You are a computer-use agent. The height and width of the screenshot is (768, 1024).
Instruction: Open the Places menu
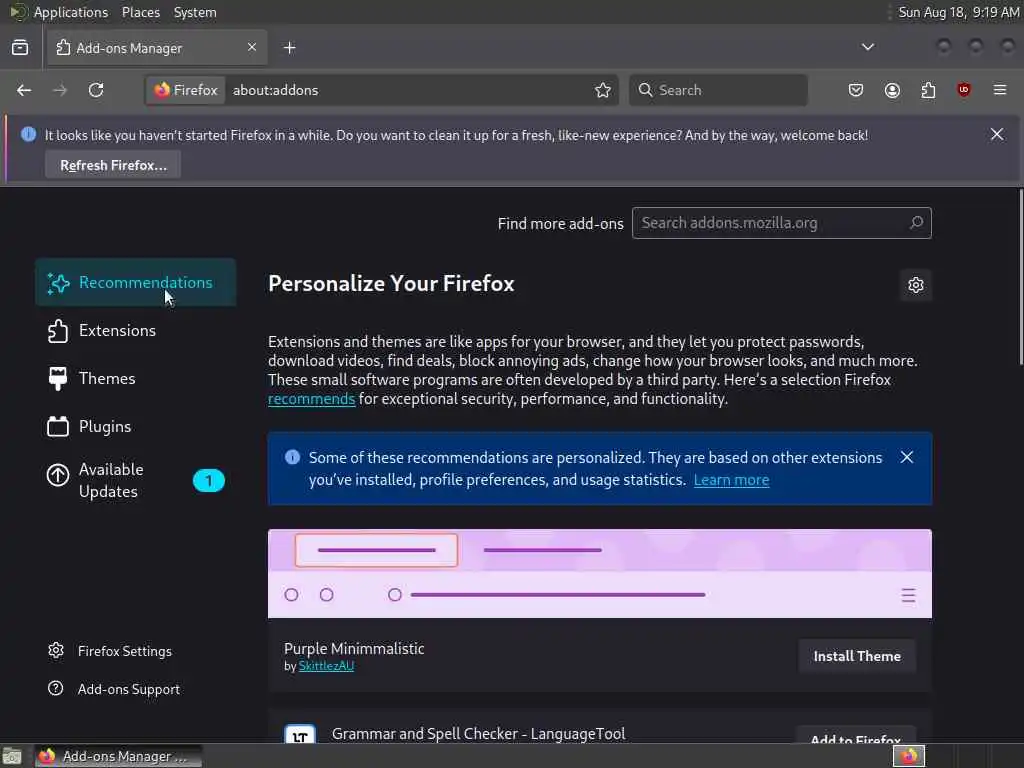[141, 12]
